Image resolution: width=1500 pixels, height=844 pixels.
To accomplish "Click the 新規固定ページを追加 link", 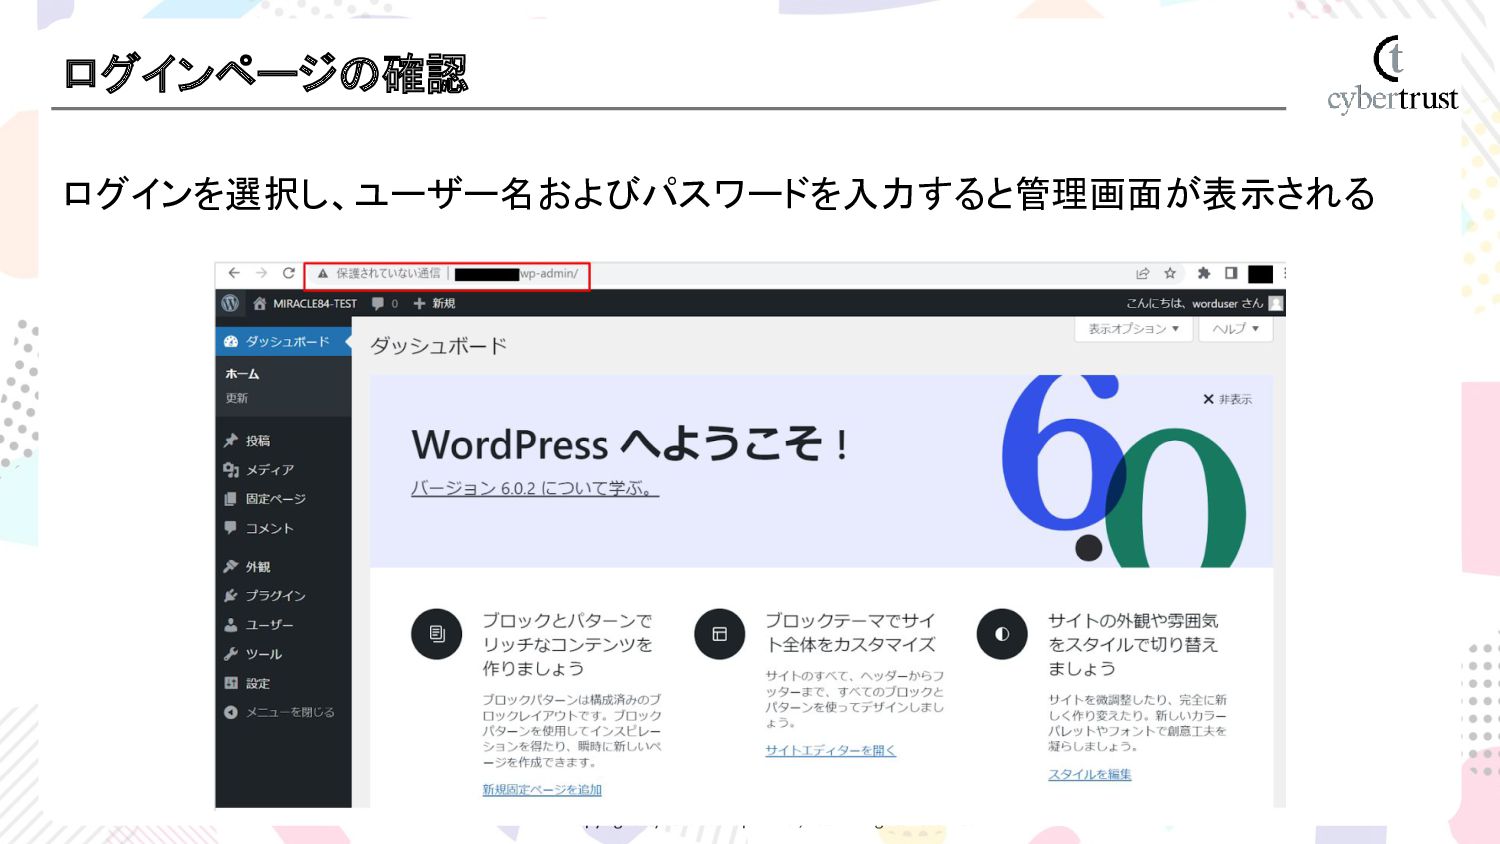I will [542, 790].
